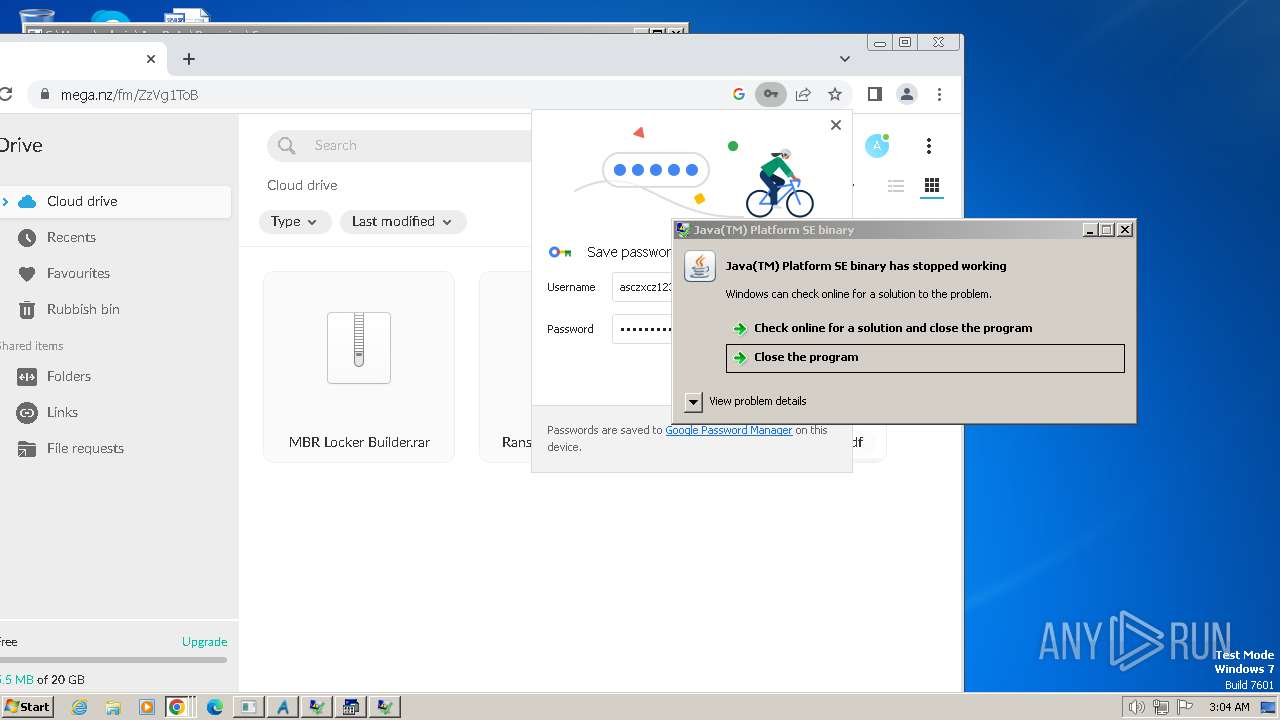Click the Password field in Save password
Image resolution: width=1280 pixels, height=720 pixels.
coord(642,329)
